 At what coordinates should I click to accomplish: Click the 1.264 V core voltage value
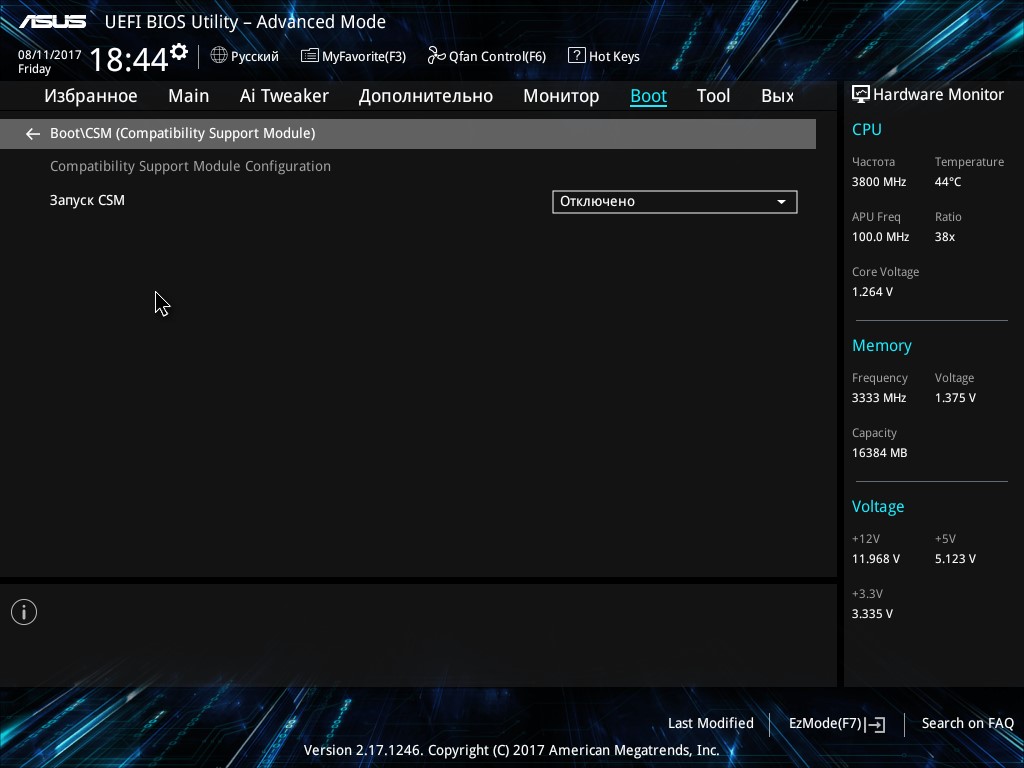pos(872,292)
